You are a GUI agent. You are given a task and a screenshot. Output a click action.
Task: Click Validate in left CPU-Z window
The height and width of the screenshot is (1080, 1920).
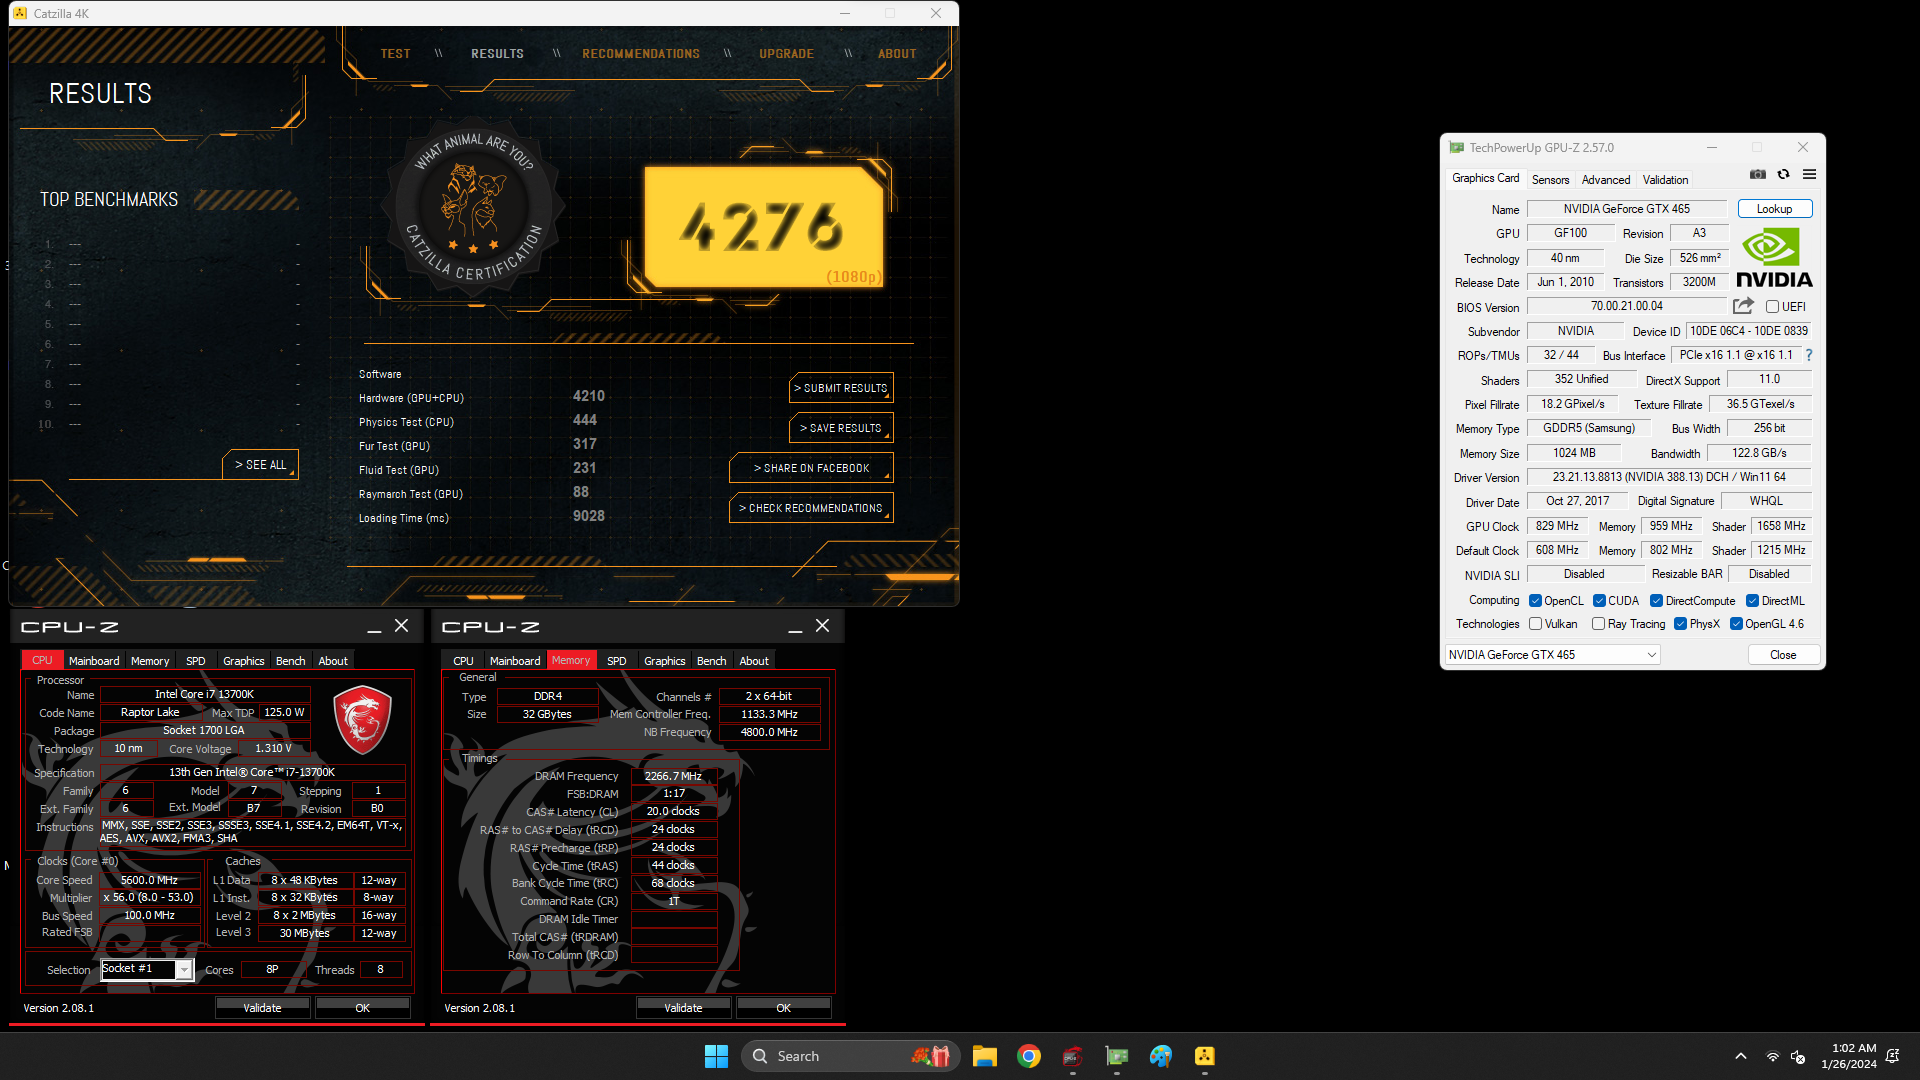(262, 1008)
